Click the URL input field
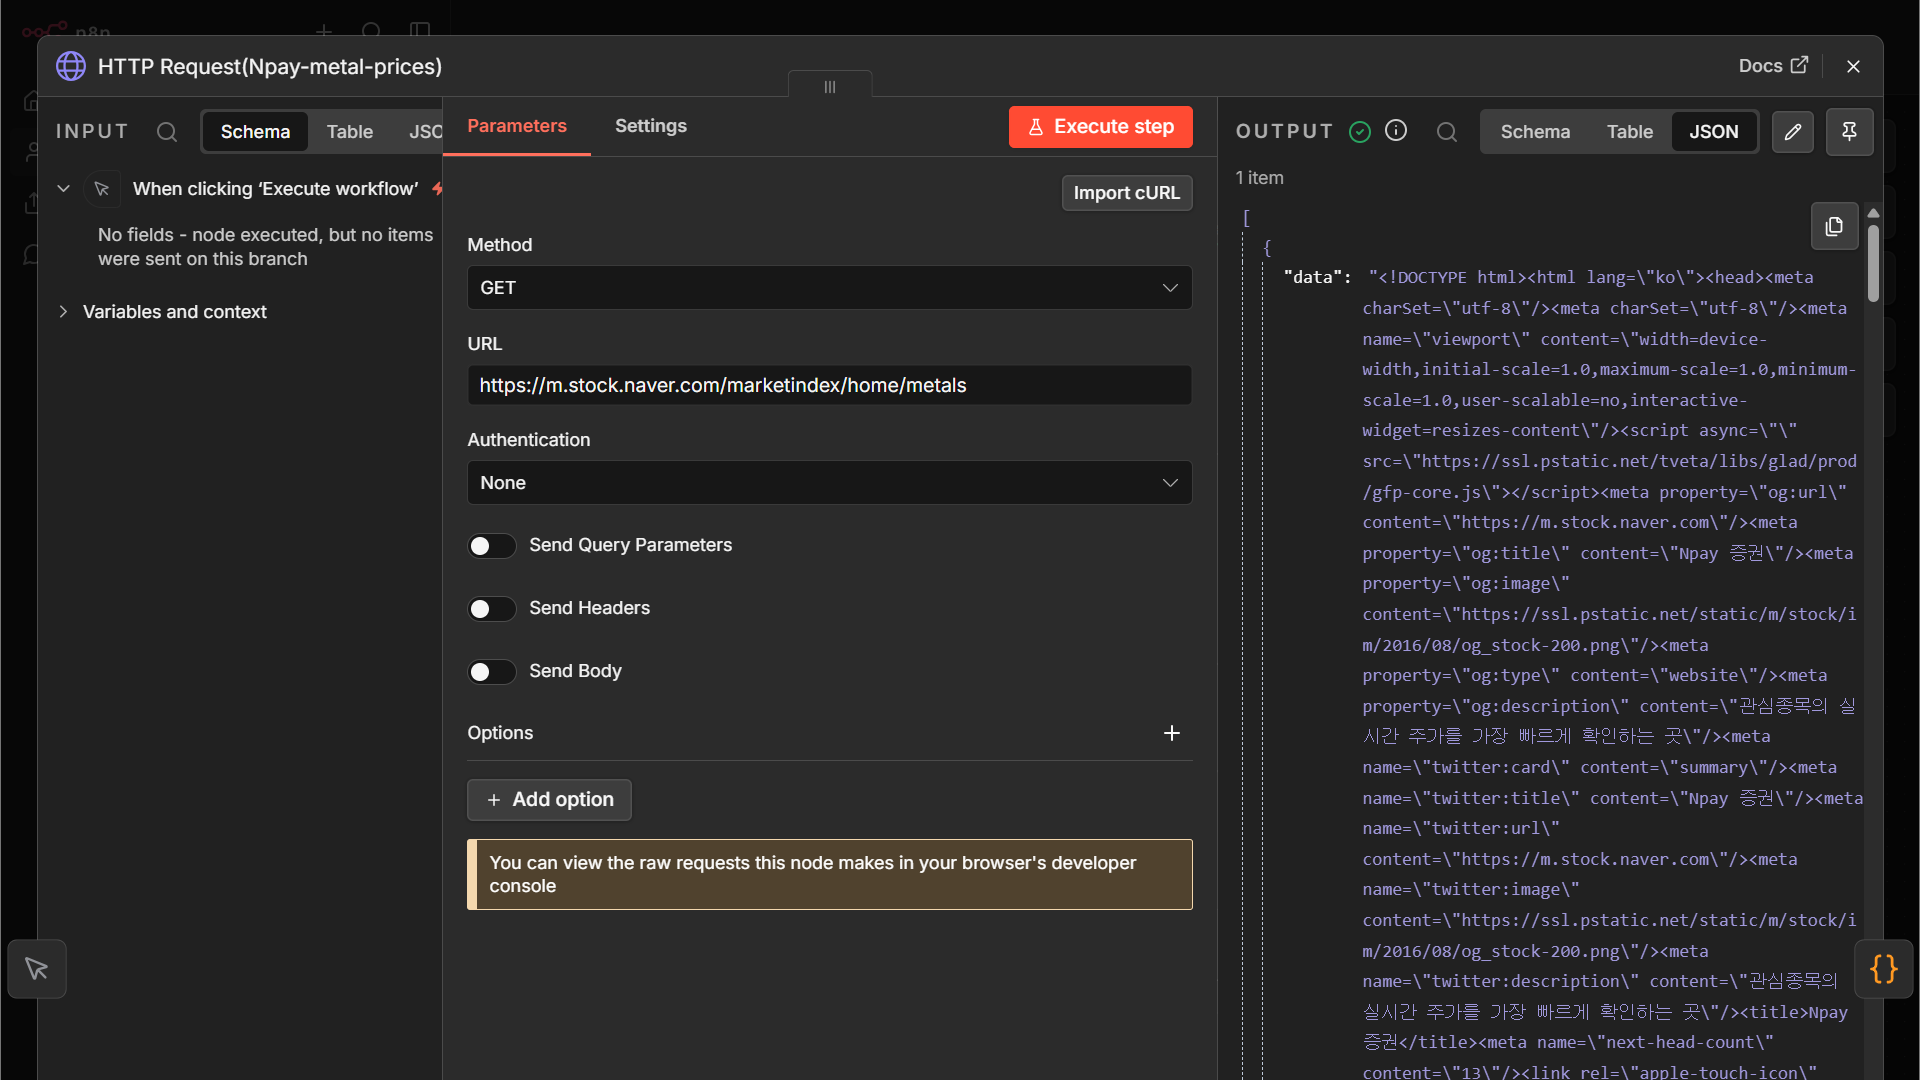This screenshot has width=1920, height=1080. pos(829,385)
